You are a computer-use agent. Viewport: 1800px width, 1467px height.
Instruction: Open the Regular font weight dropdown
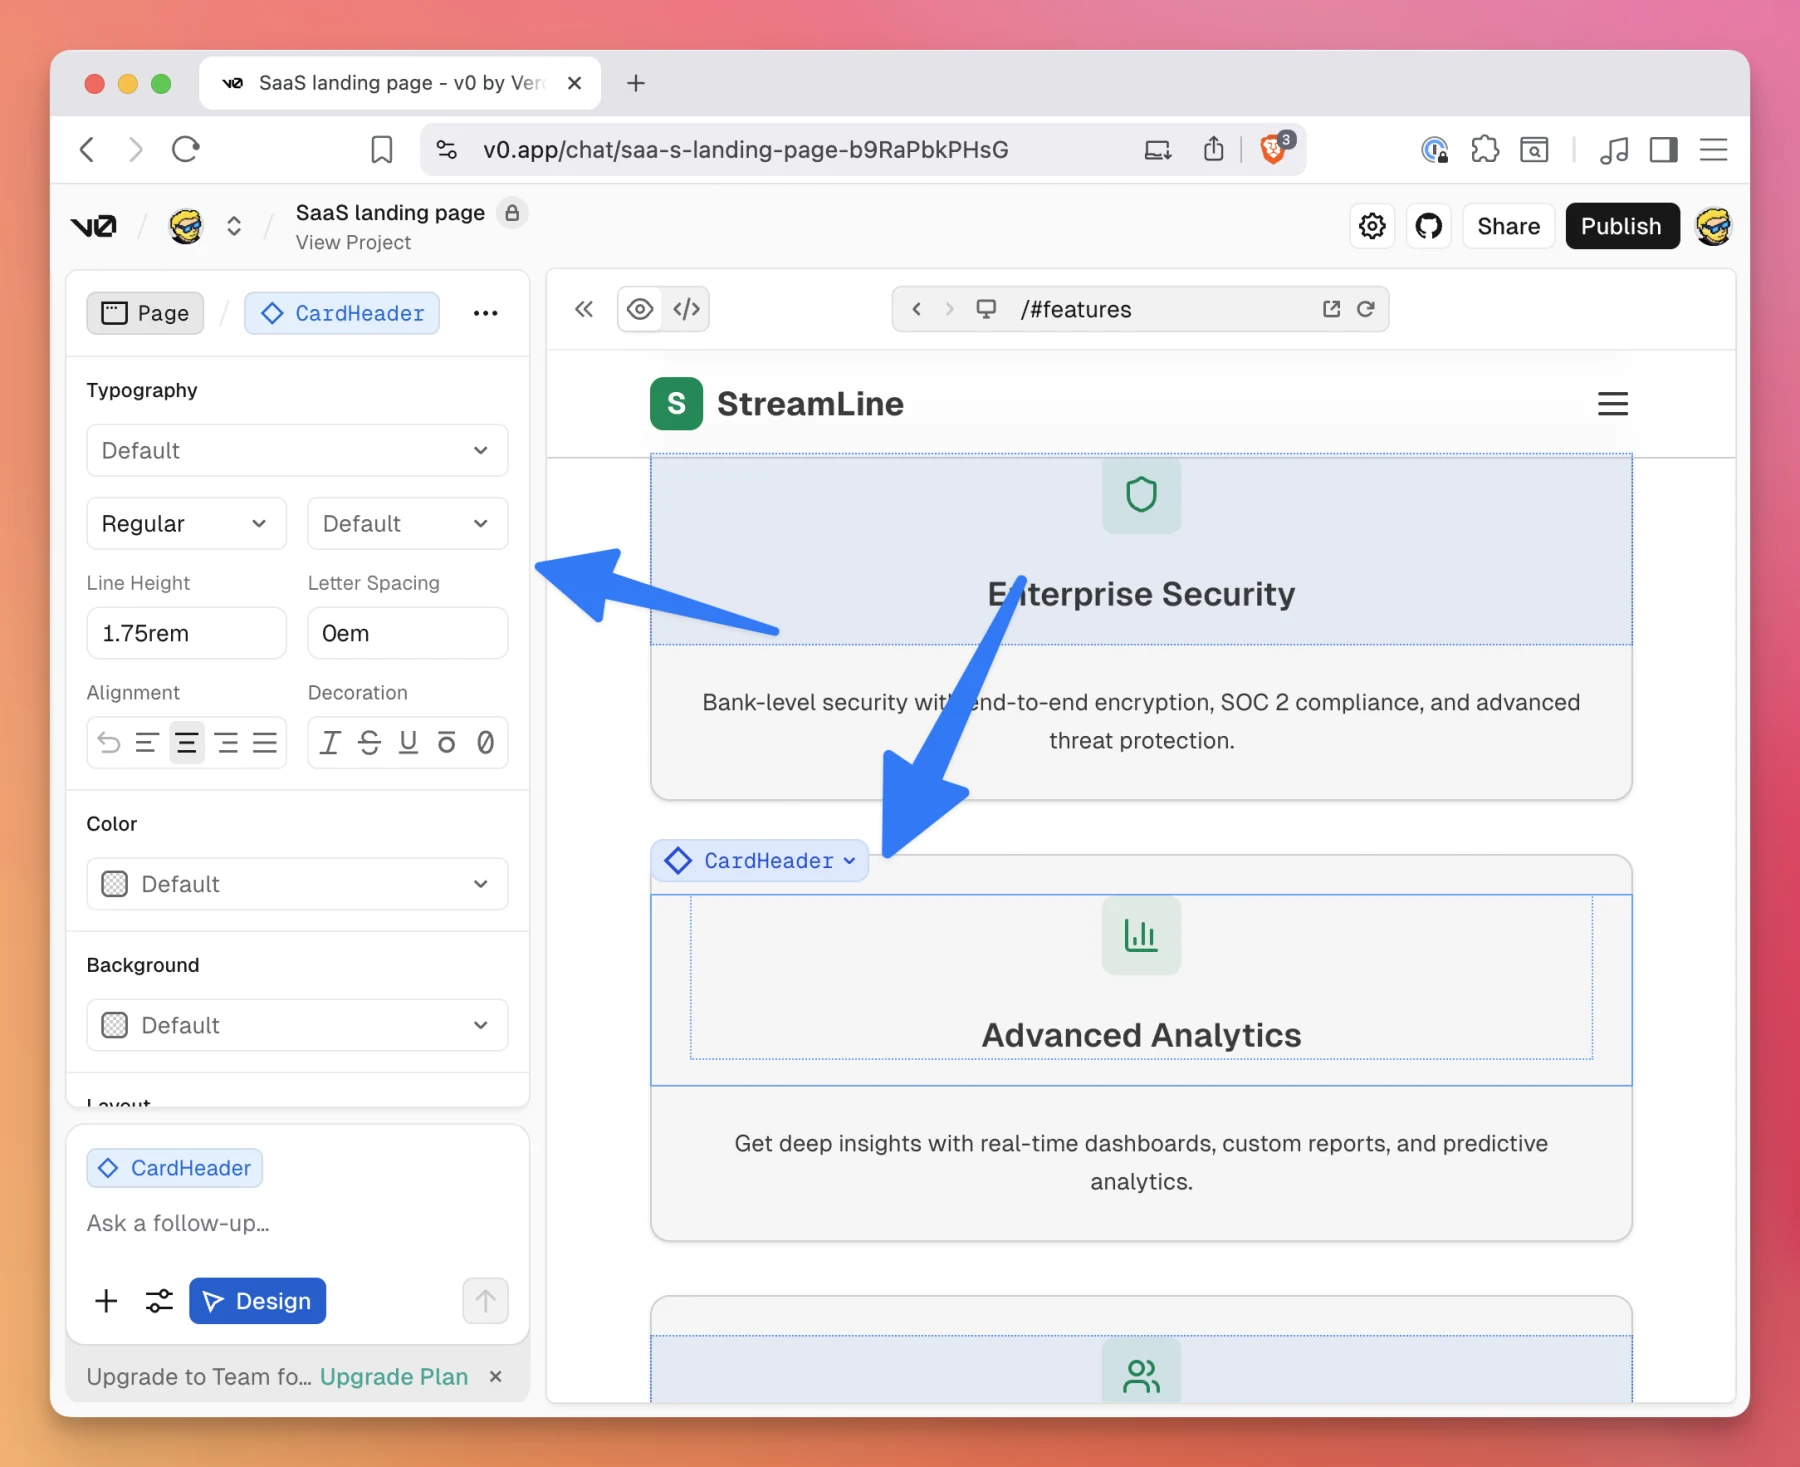(187, 523)
